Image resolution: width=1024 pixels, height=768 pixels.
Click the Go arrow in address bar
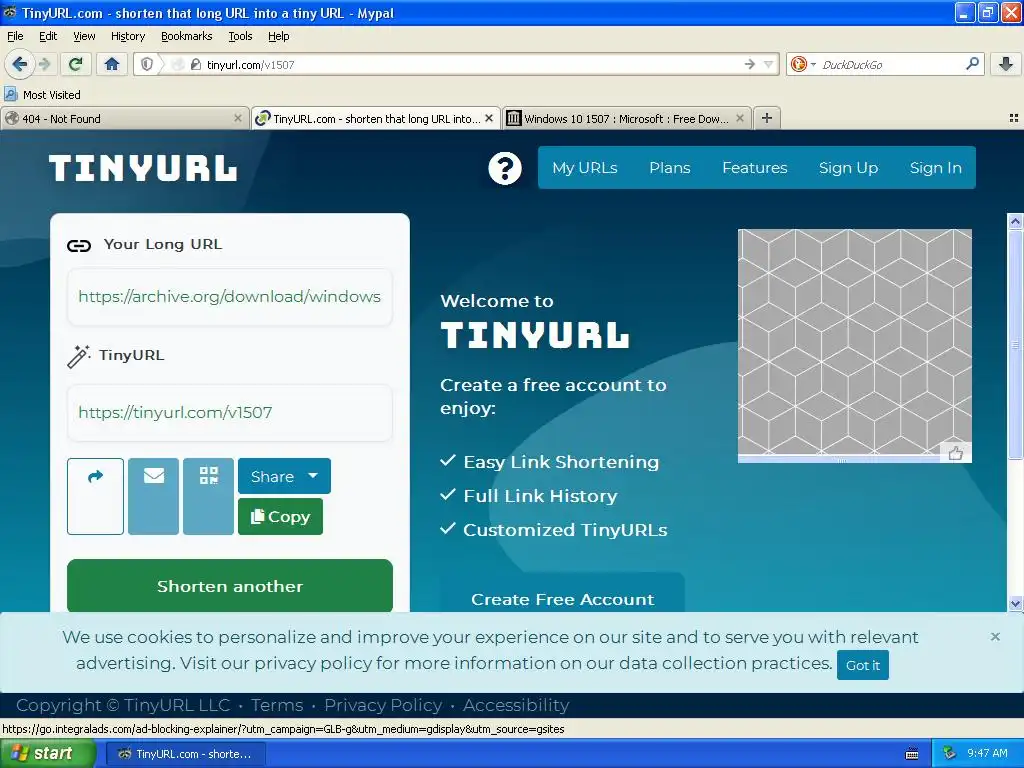coord(749,64)
